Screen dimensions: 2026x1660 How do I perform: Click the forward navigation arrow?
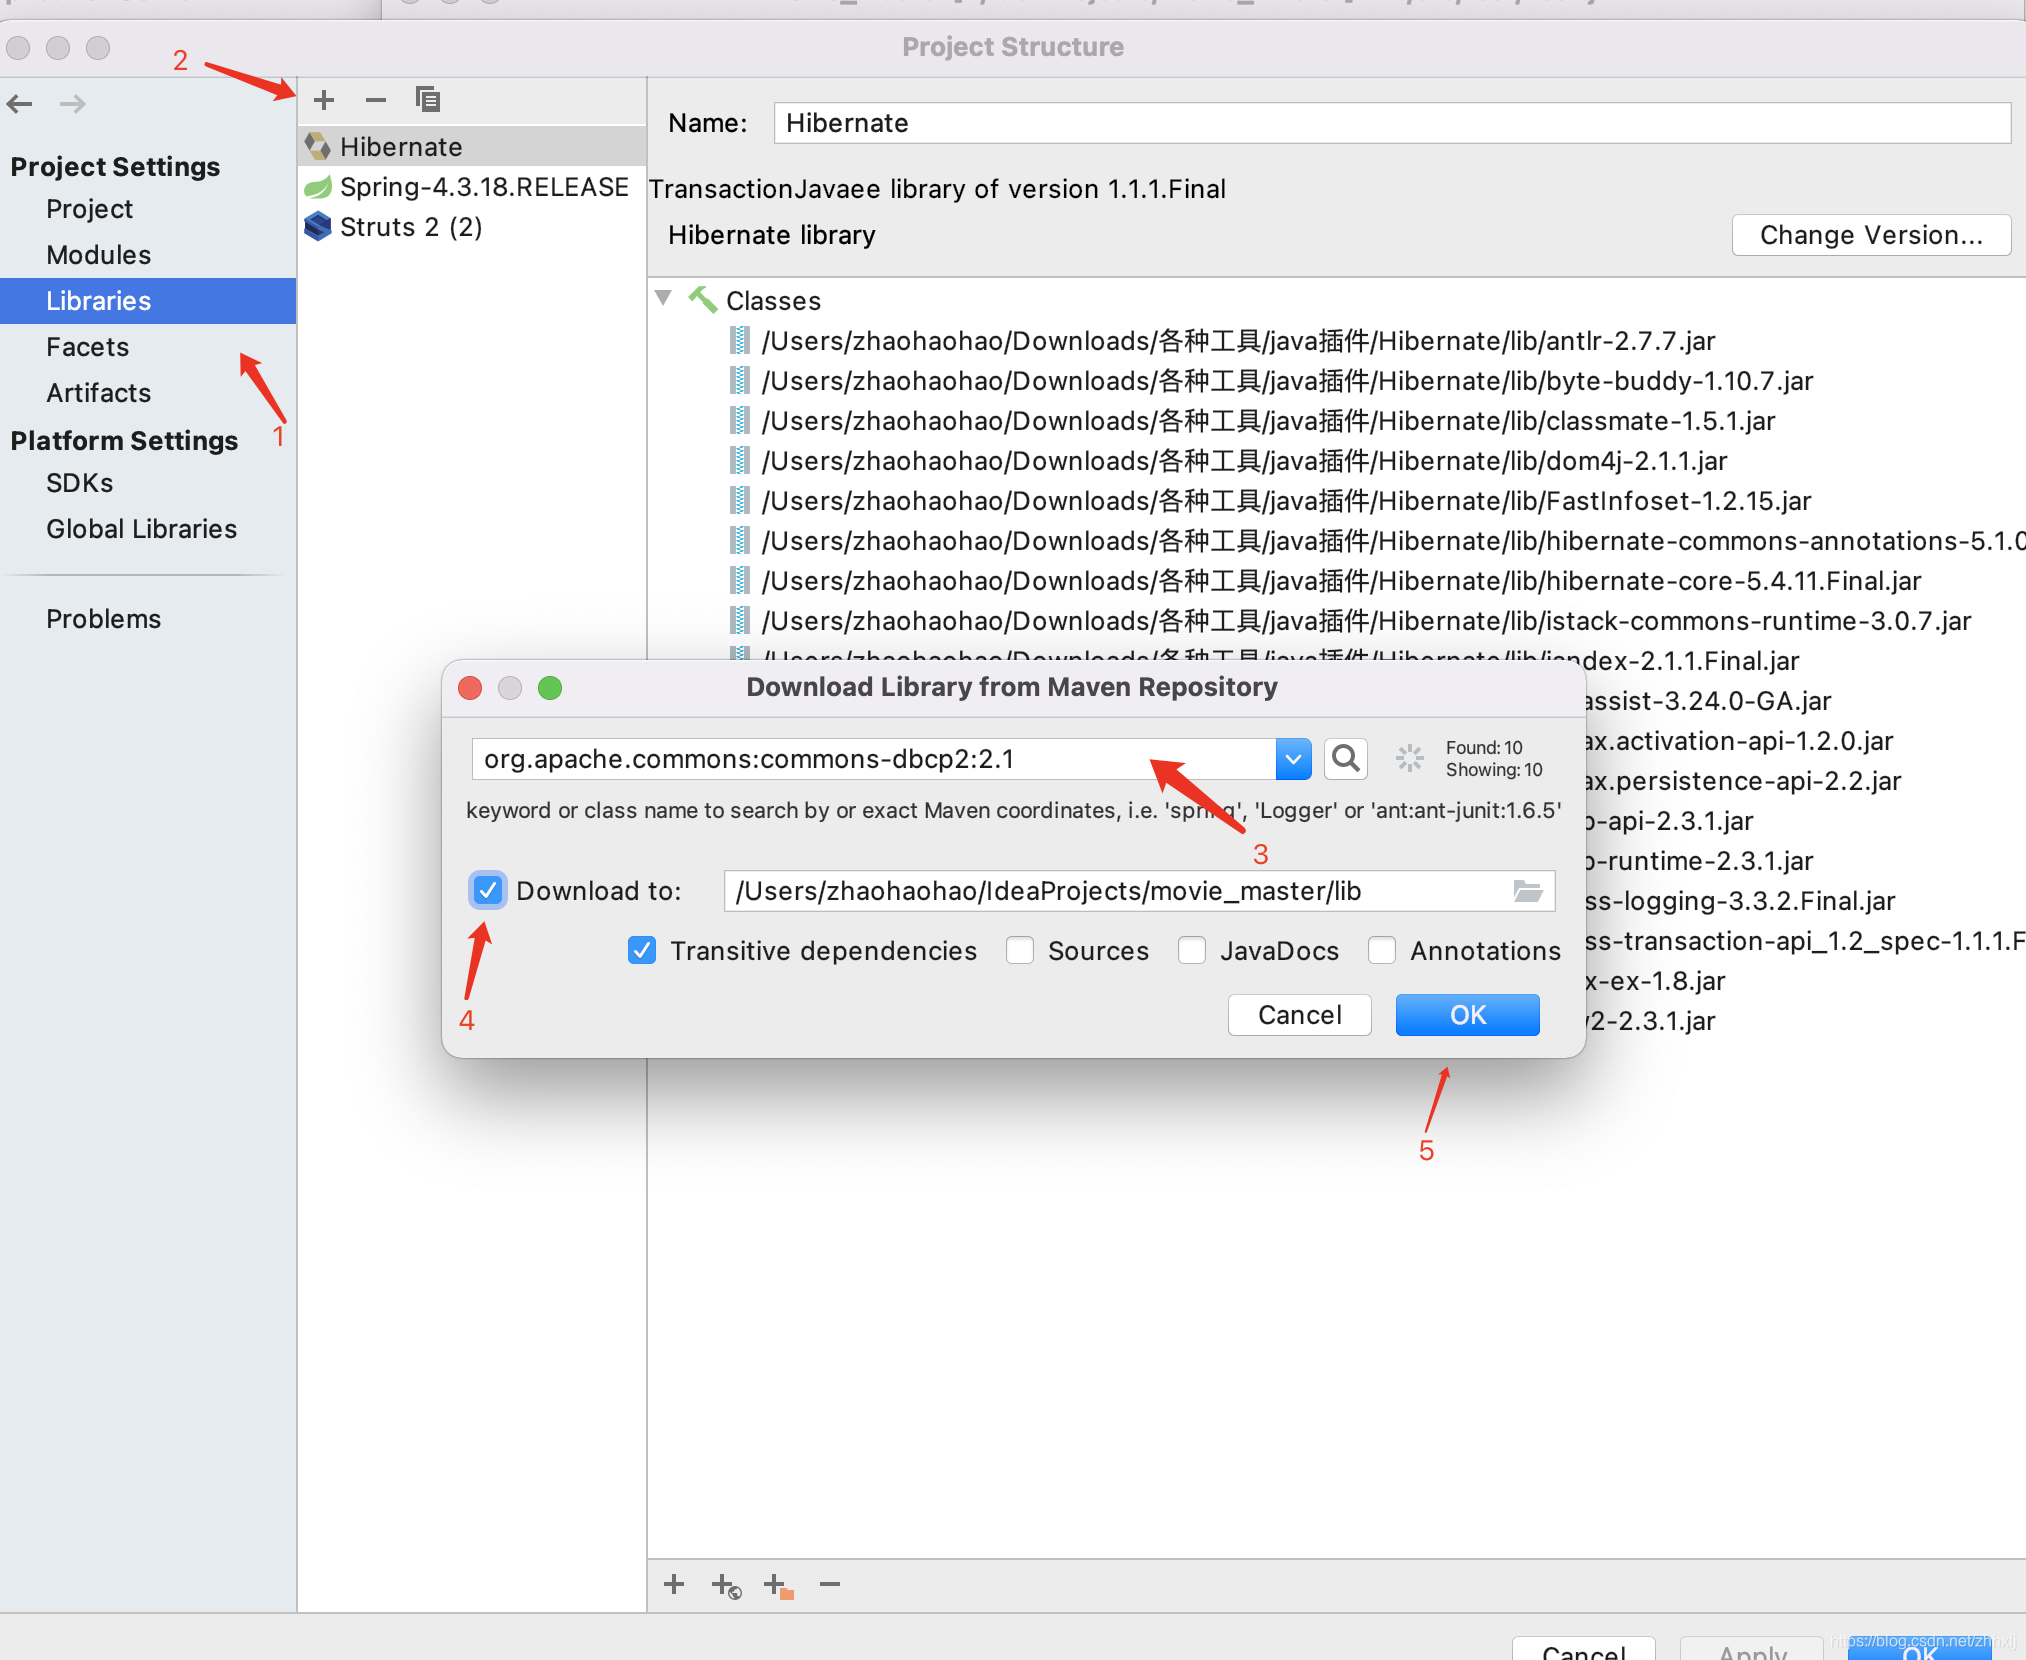click(x=72, y=103)
